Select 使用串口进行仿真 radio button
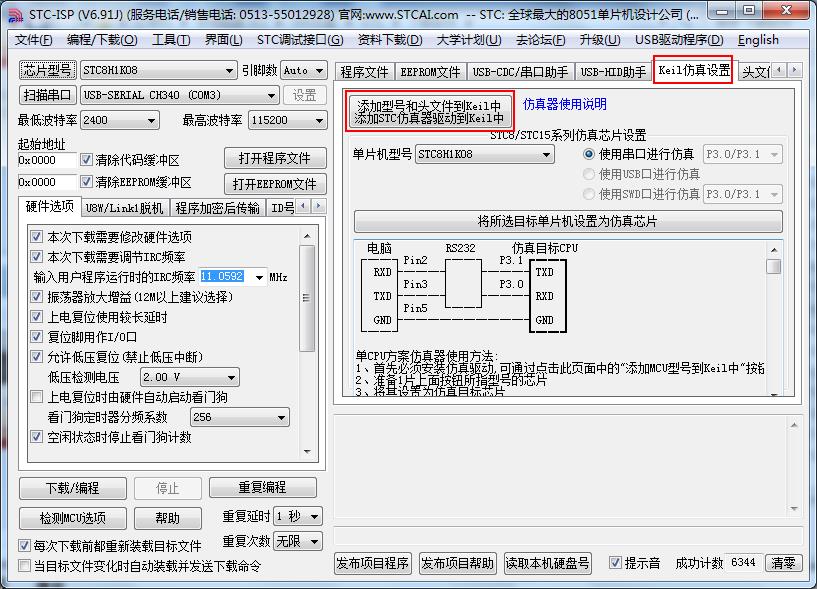The height and width of the screenshot is (589, 817). tap(589, 154)
